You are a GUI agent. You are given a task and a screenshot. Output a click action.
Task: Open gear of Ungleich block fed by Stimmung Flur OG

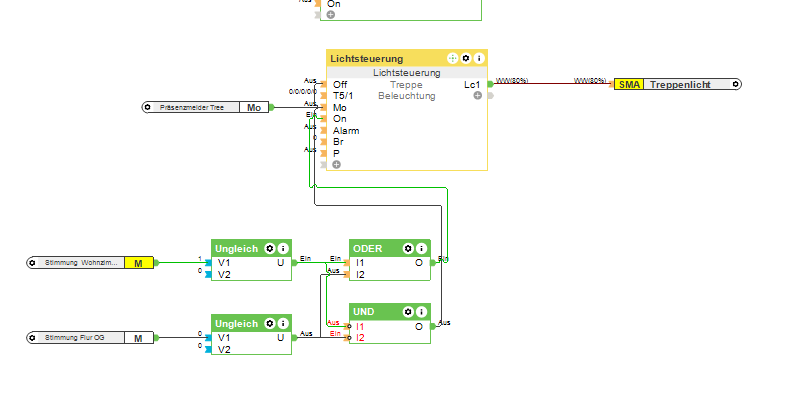270,323
